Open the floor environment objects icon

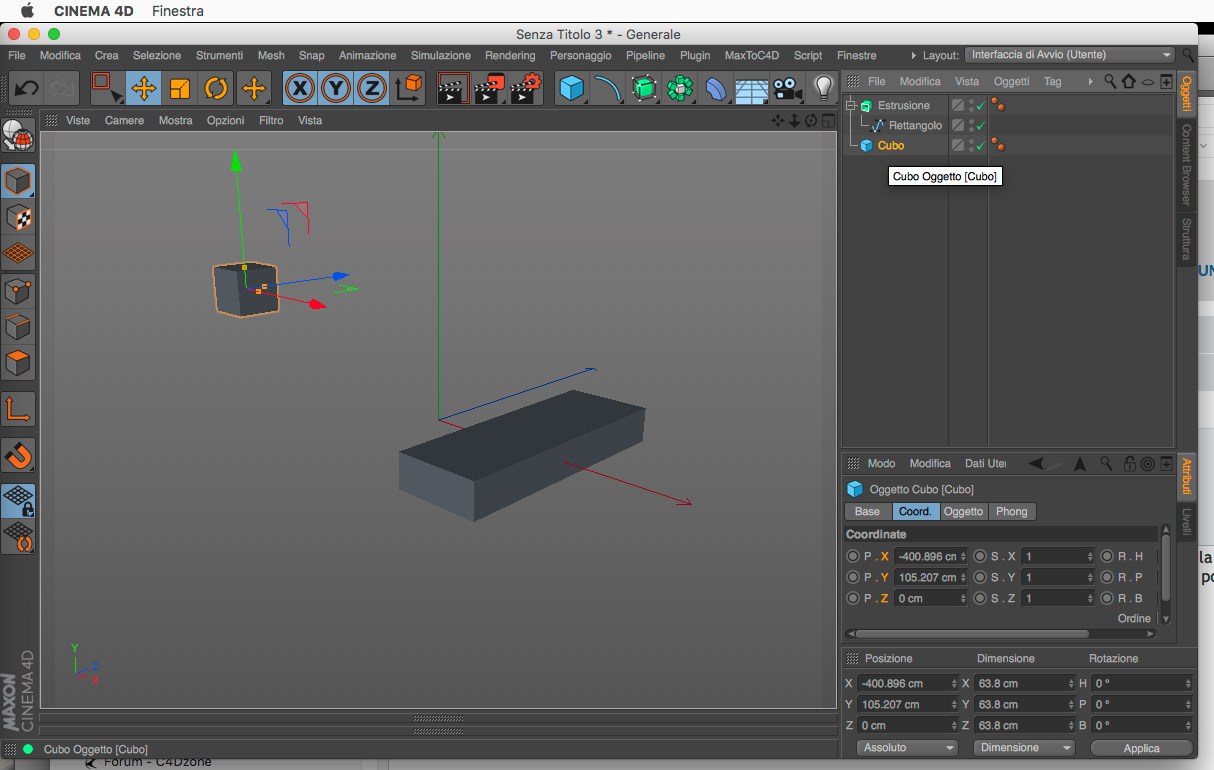(752, 88)
